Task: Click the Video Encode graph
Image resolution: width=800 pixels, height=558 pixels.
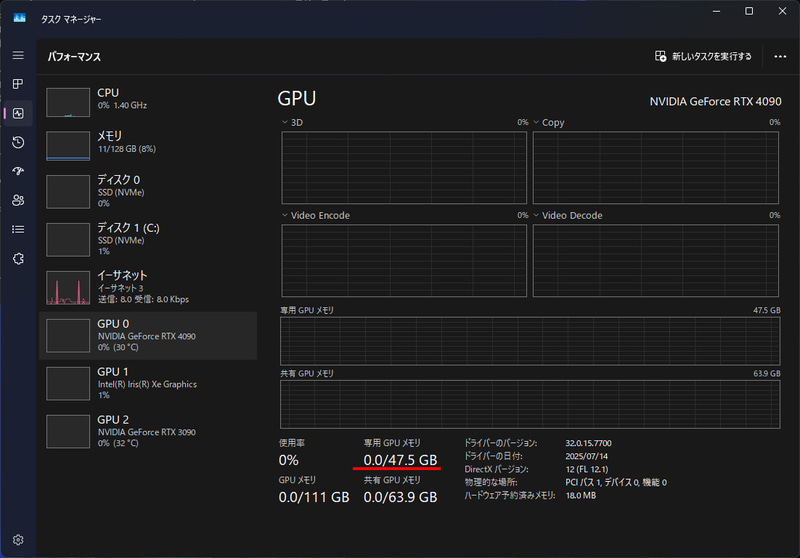Action: (x=404, y=261)
